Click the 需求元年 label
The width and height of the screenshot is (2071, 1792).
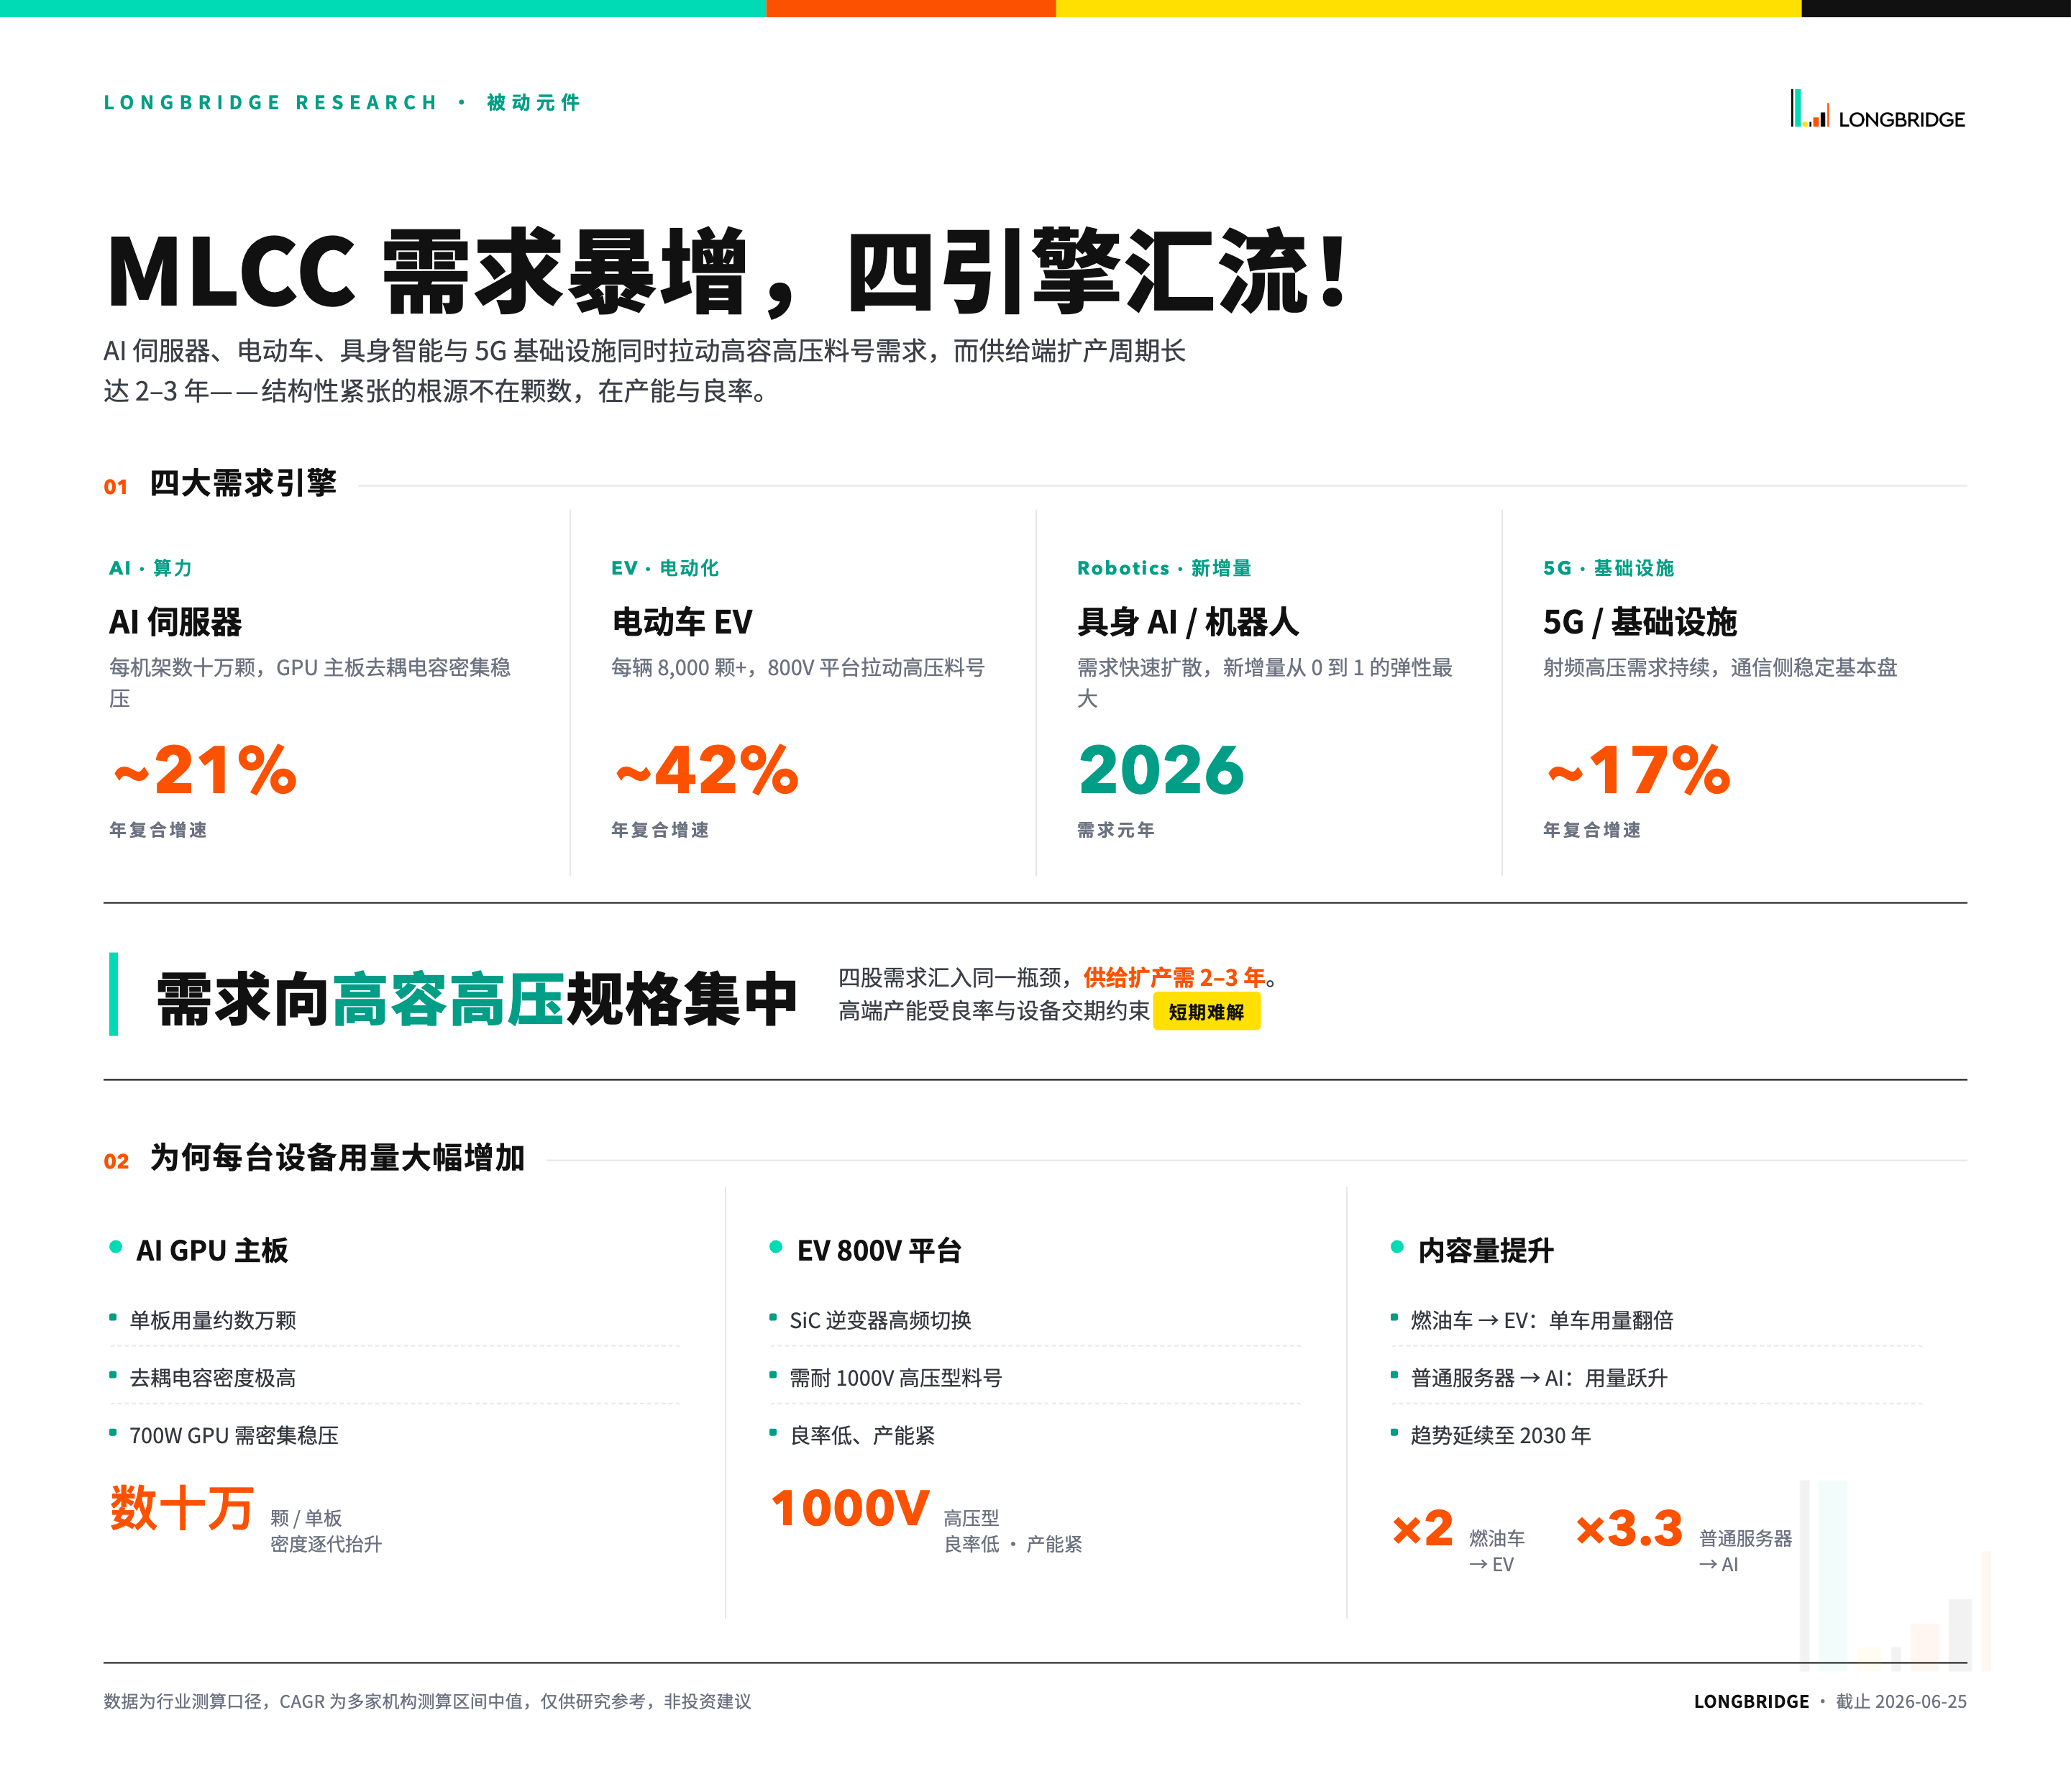1116,830
